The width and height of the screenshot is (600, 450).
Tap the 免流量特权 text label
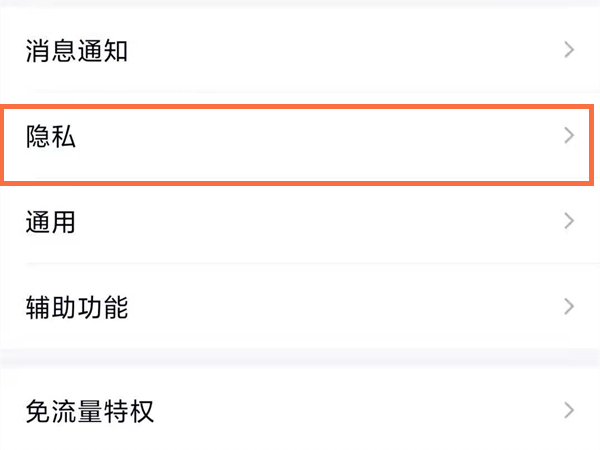pos(89,410)
